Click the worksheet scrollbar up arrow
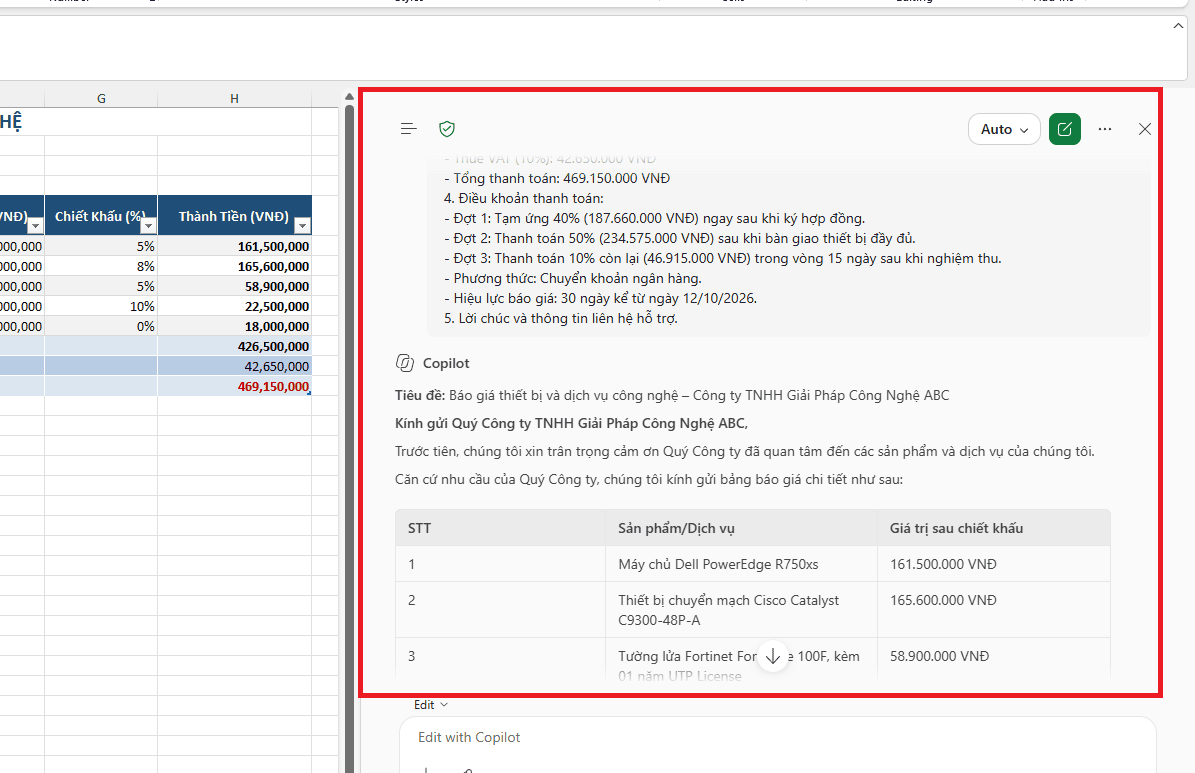 pos(349,97)
